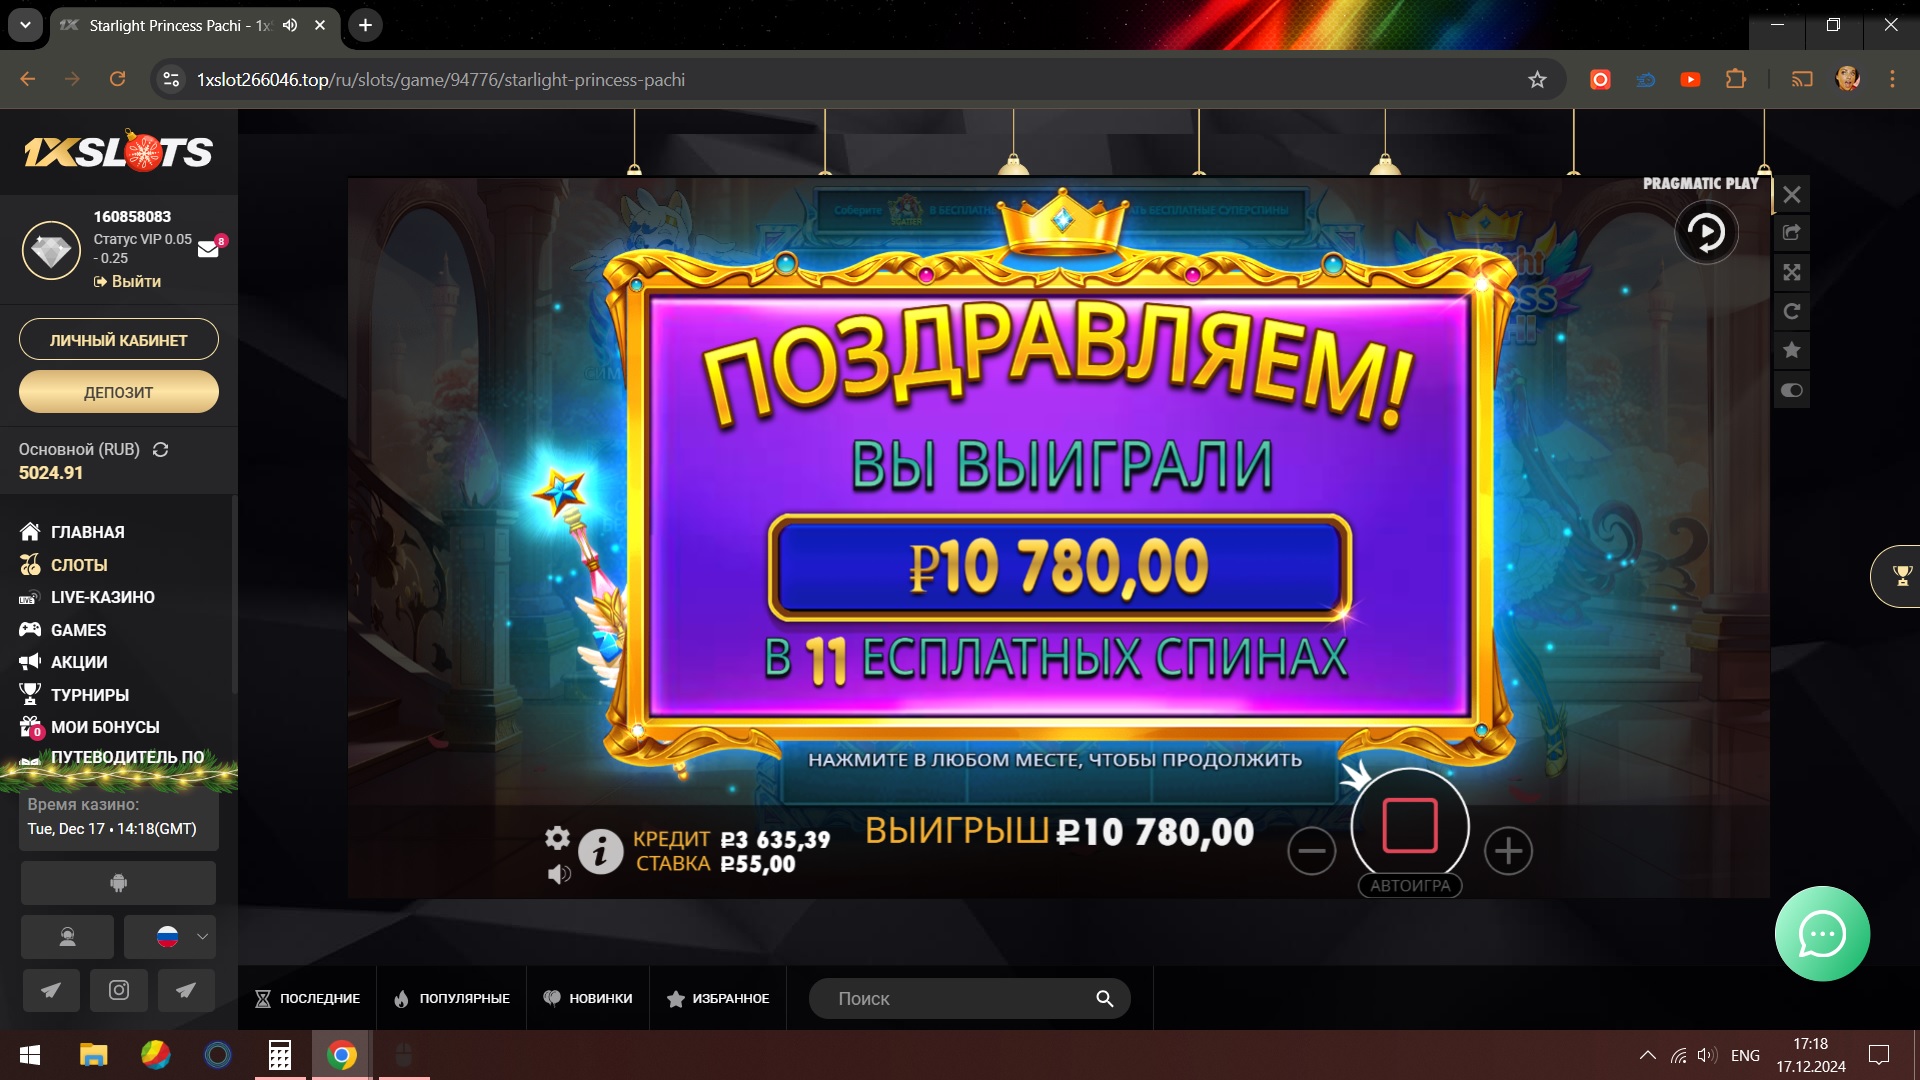The height and width of the screenshot is (1080, 1920).
Task: Stop the spin using red square button
Action: (1409, 826)
